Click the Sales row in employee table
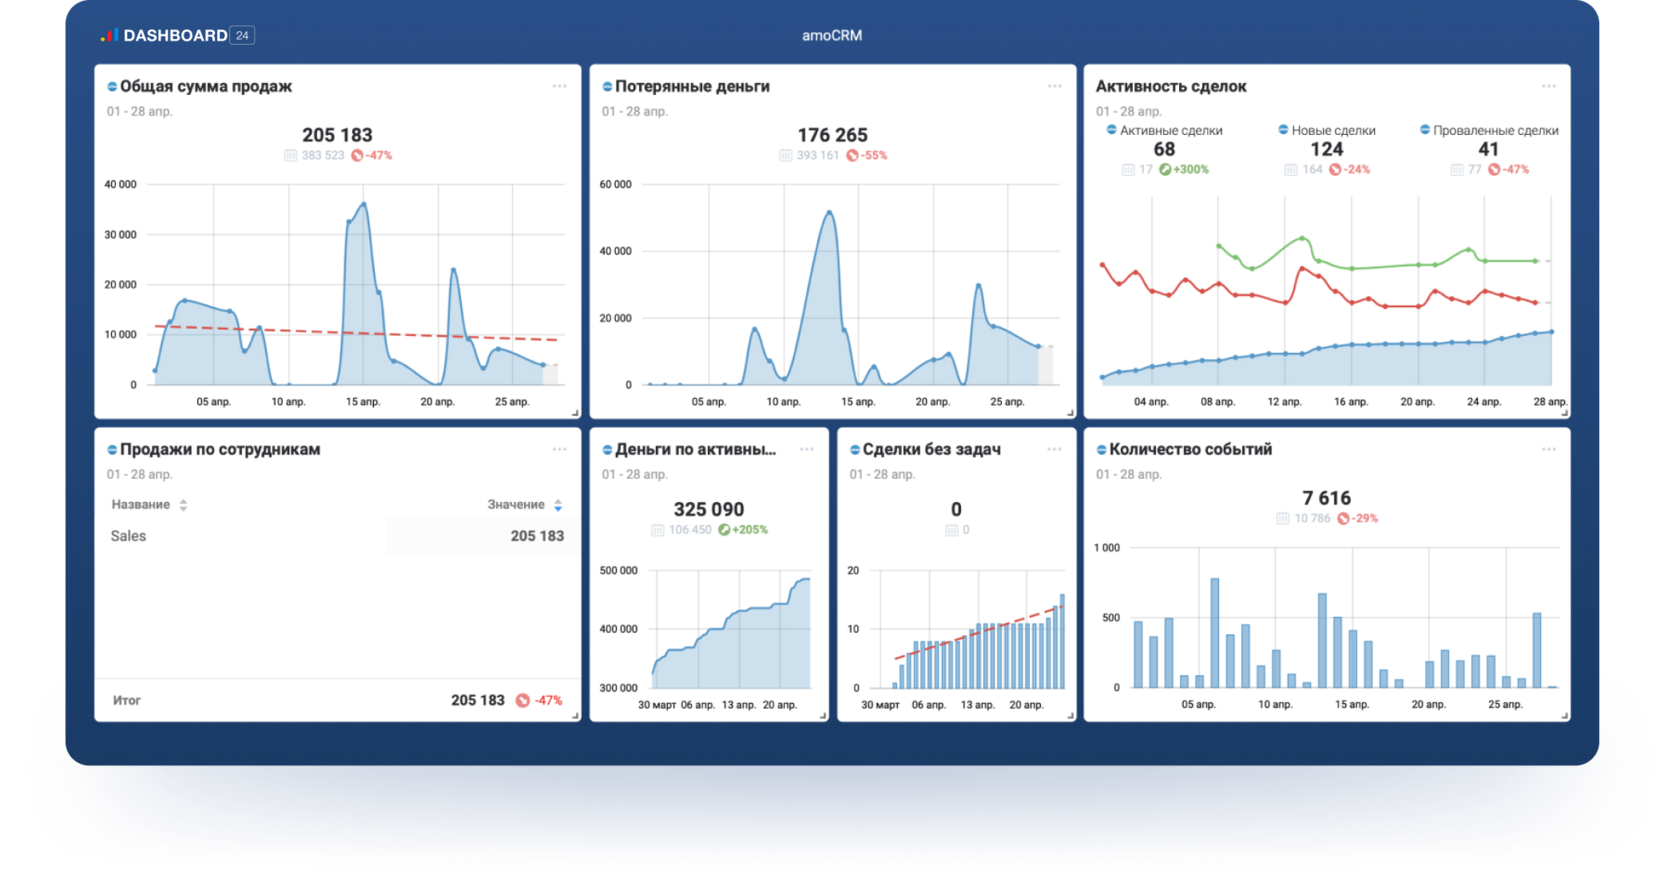This screenshot has width=1680, height=877. click(x=337, y=536)
